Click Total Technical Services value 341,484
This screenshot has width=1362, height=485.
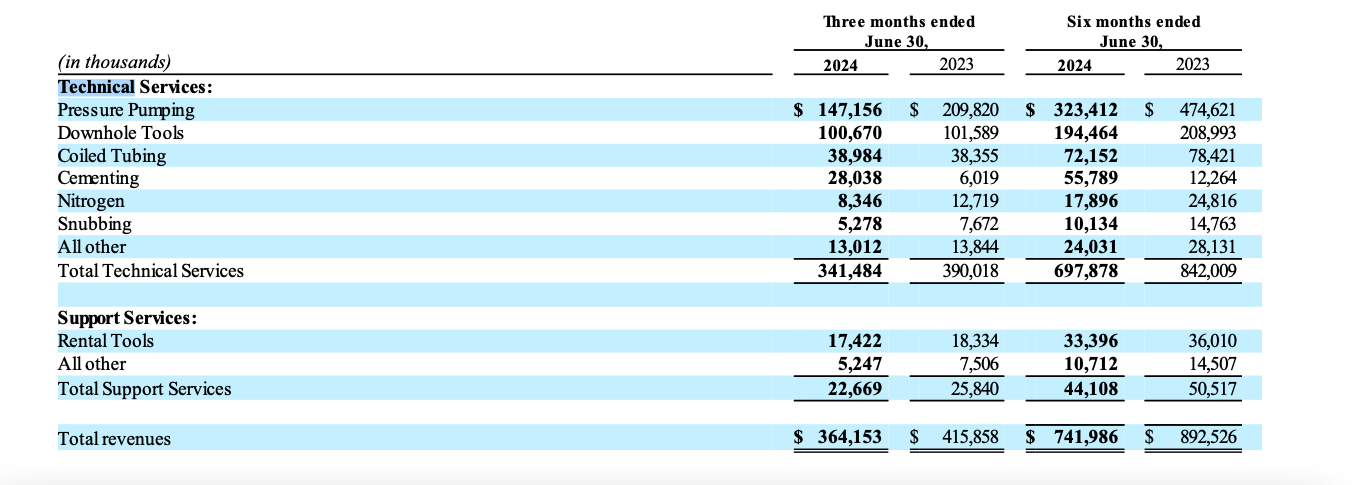(x=850, y=271)
